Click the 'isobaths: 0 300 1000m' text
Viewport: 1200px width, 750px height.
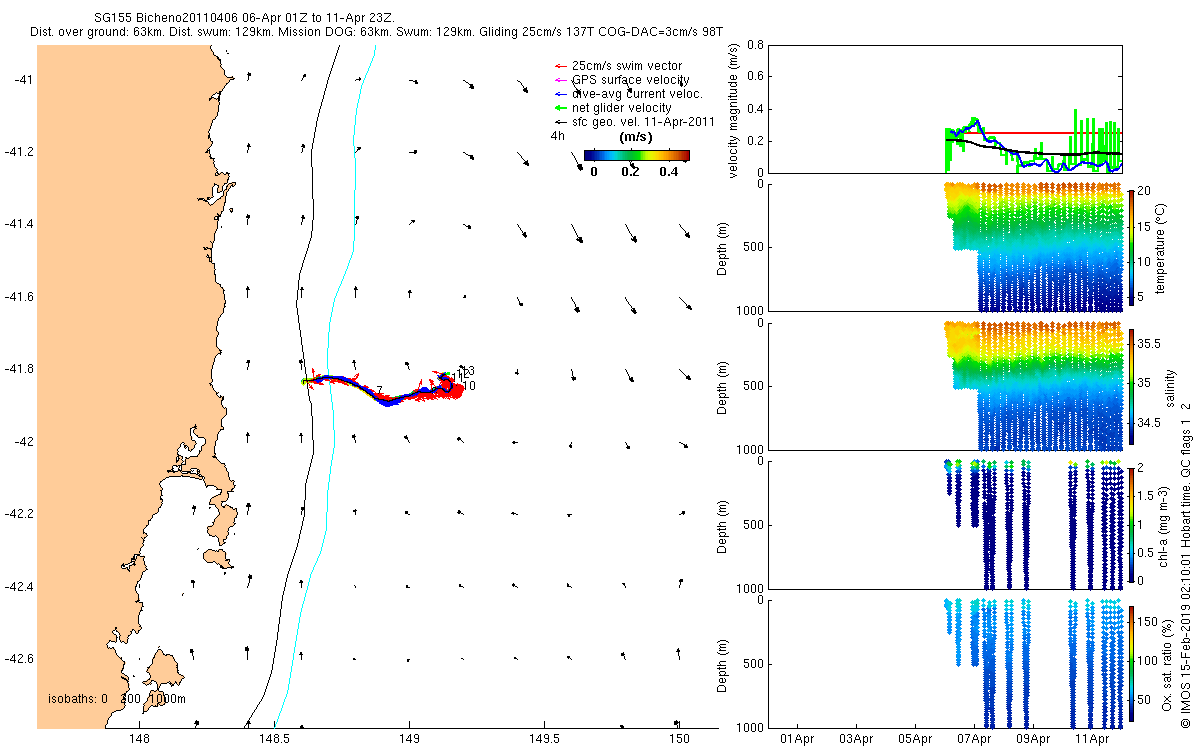point(117,698)
